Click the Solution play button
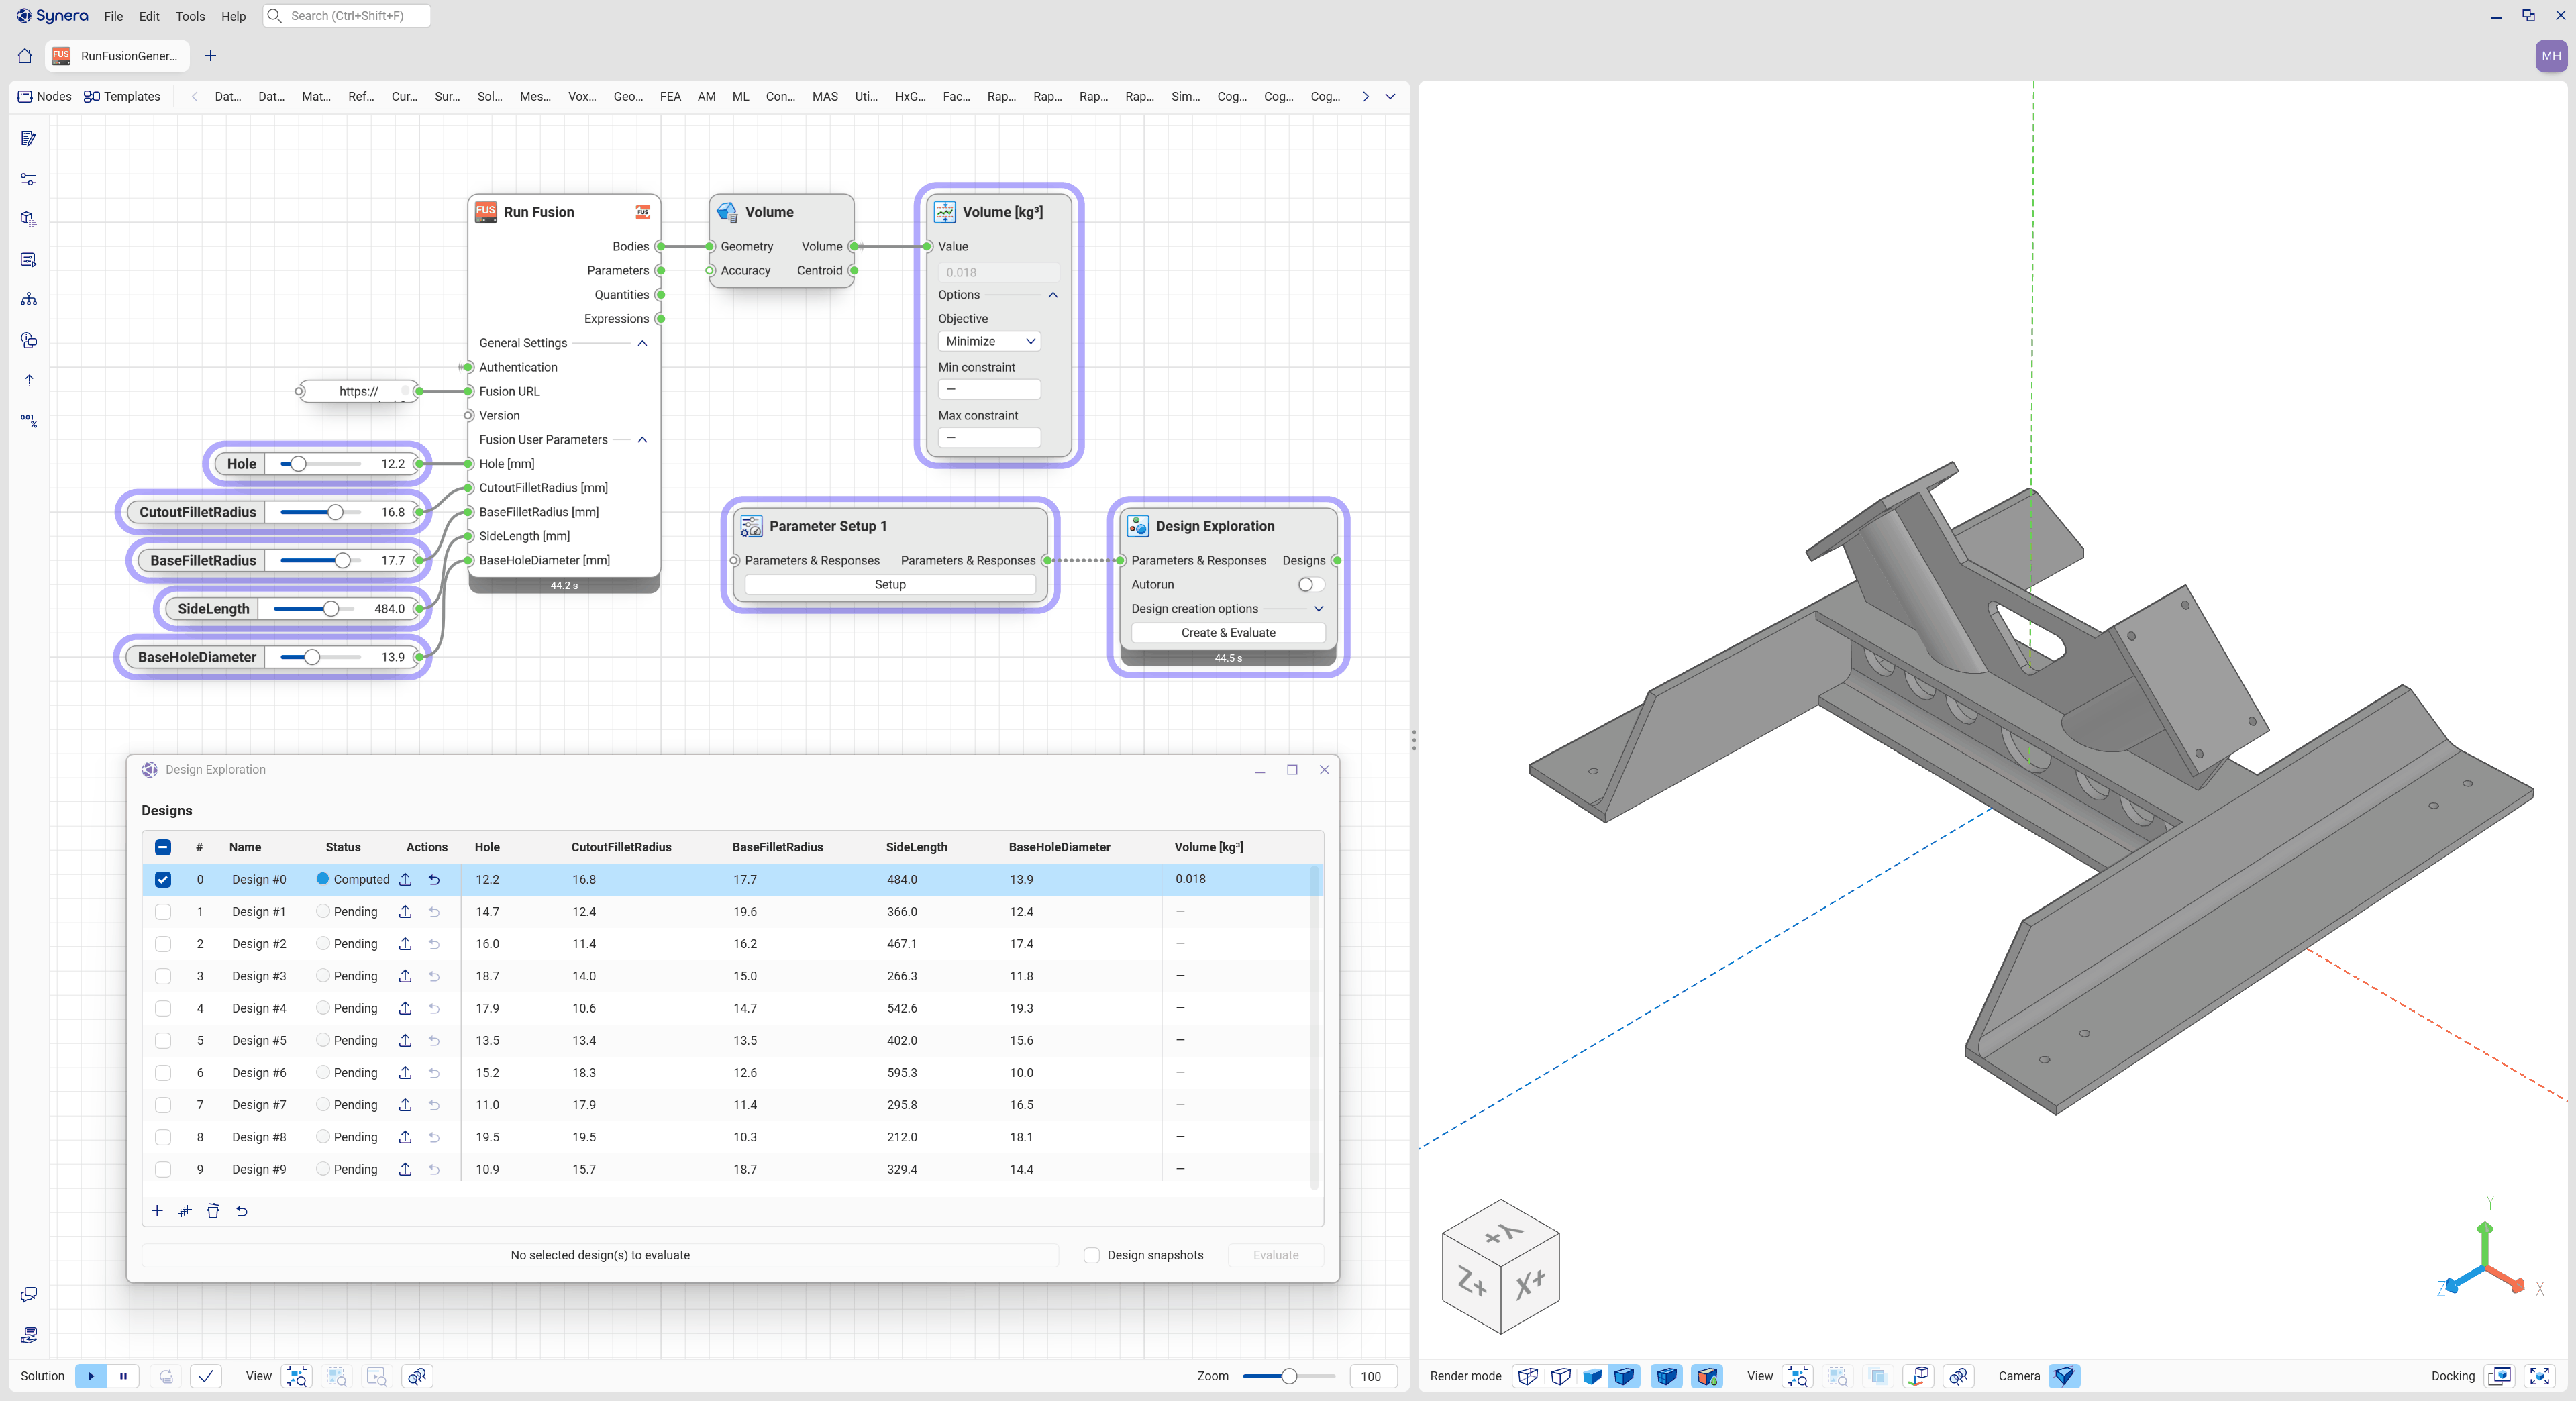This screenshot has width=2576, height=1401. 90,1376
